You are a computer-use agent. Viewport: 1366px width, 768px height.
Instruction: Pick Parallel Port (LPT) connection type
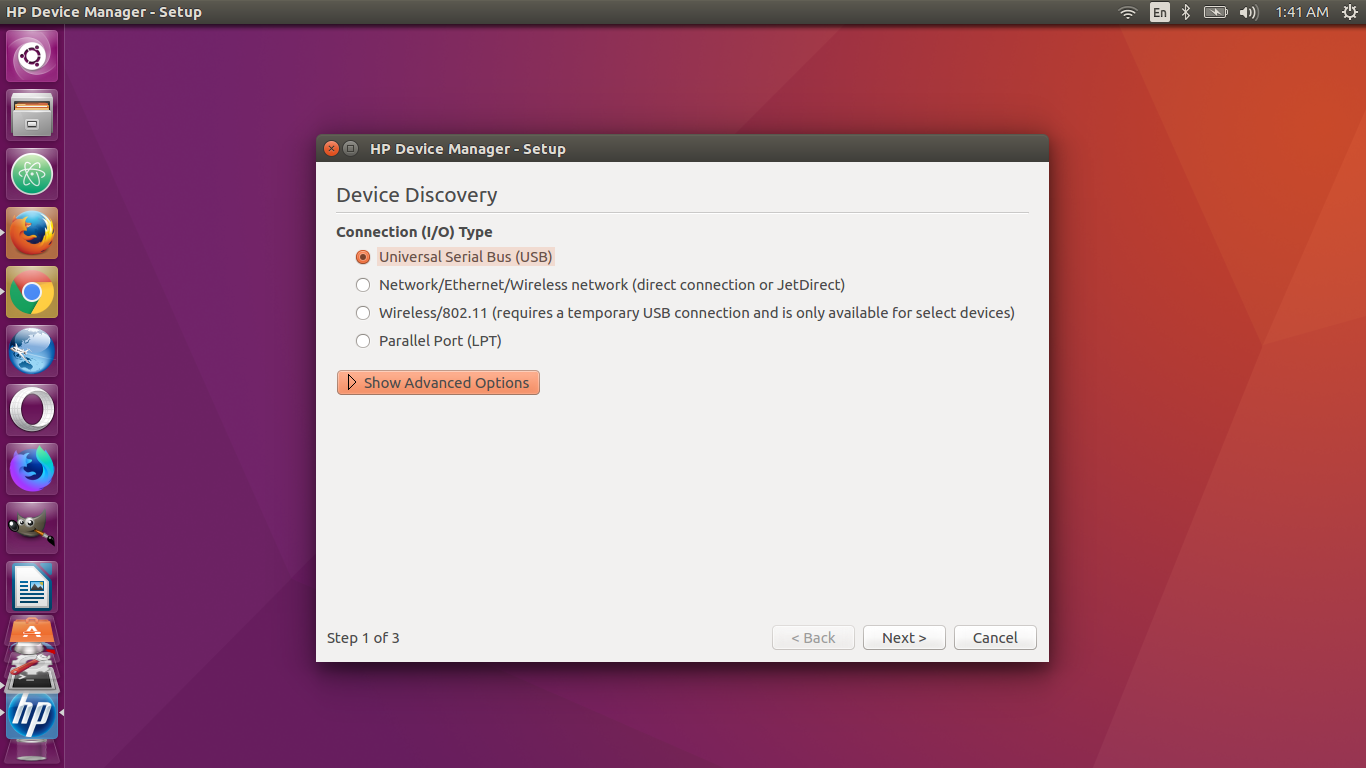(429, 341)
